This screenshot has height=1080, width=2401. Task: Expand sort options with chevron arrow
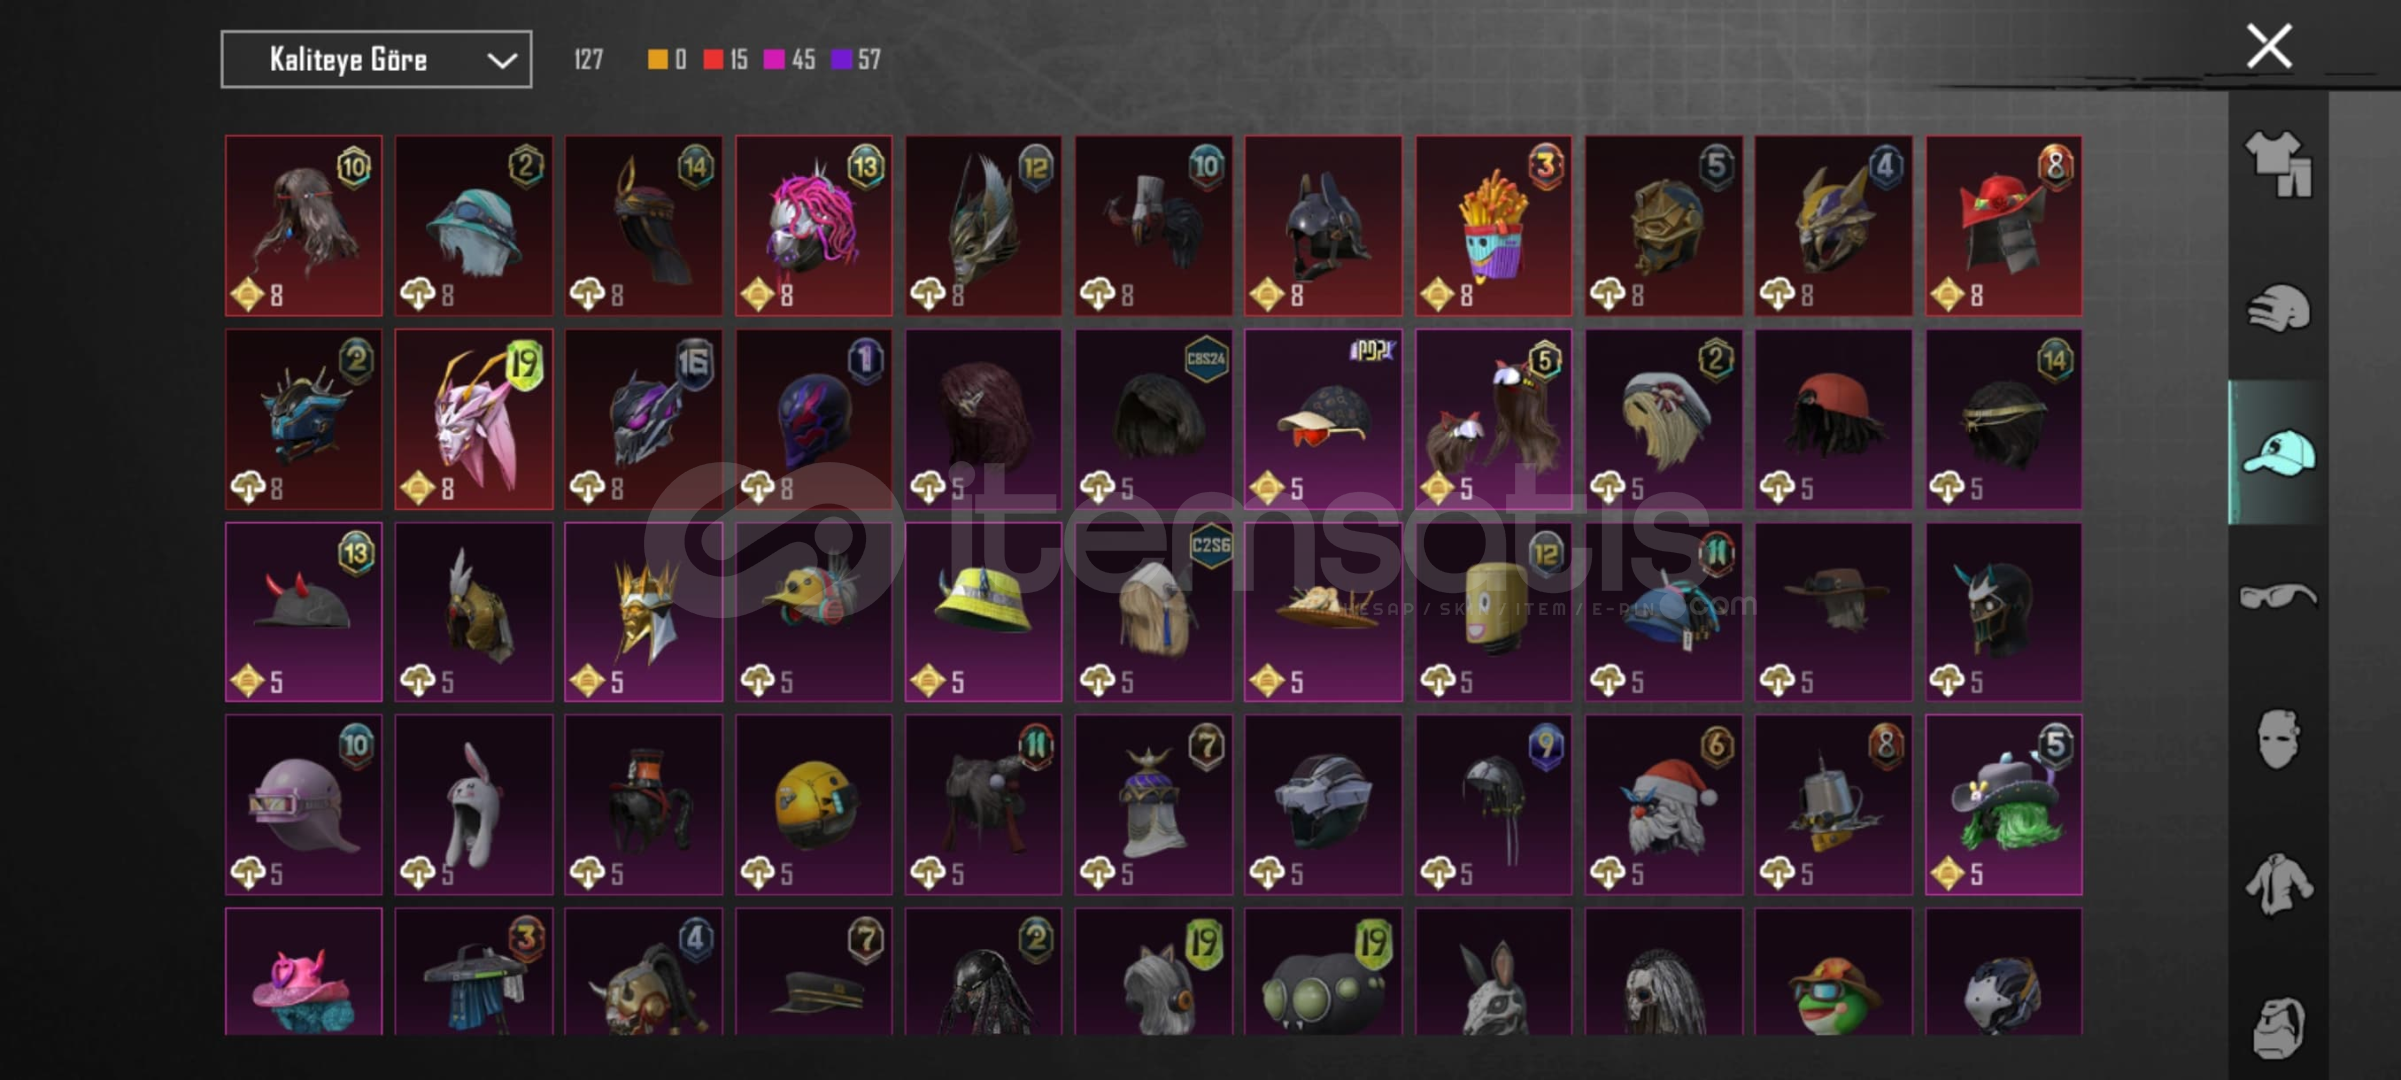coord(502,61)
